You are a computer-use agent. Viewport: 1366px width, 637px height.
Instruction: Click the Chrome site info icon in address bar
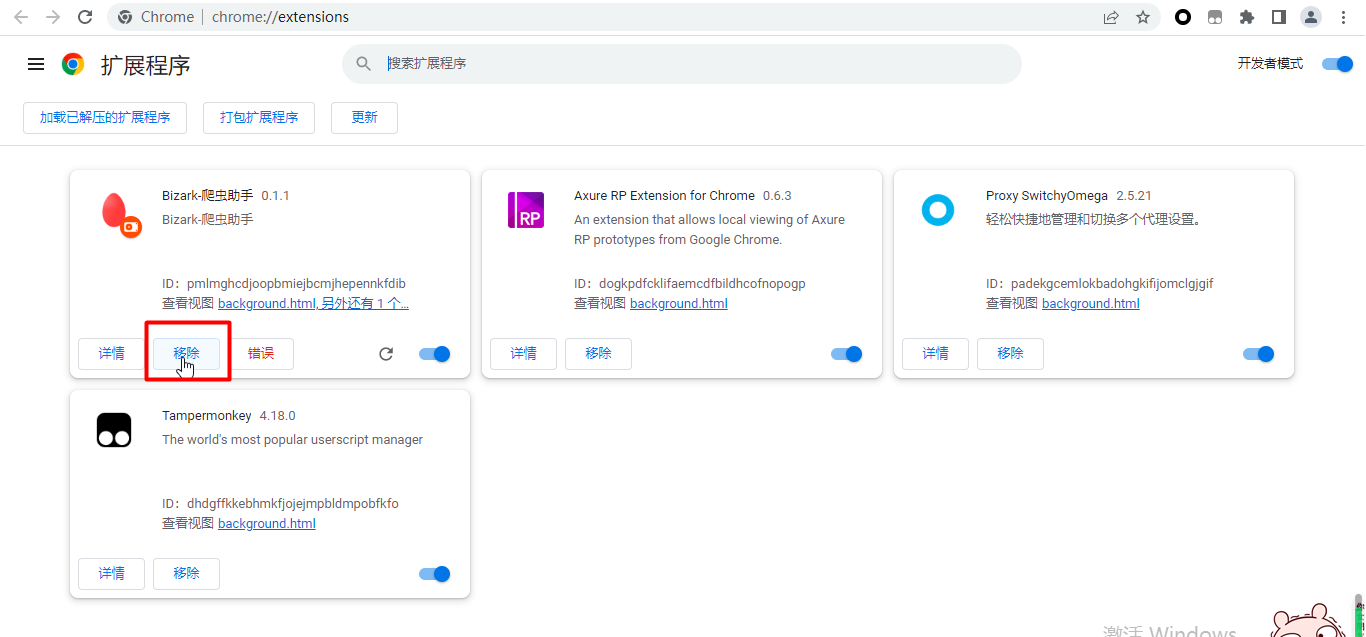(x=125, y=17)
